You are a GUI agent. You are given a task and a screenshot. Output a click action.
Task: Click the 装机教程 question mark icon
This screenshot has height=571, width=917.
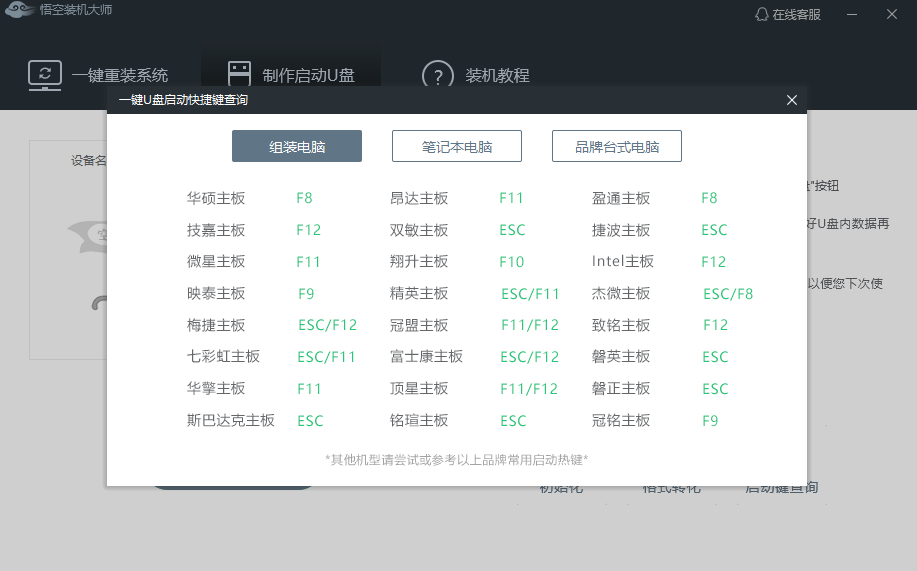[437, 75]
